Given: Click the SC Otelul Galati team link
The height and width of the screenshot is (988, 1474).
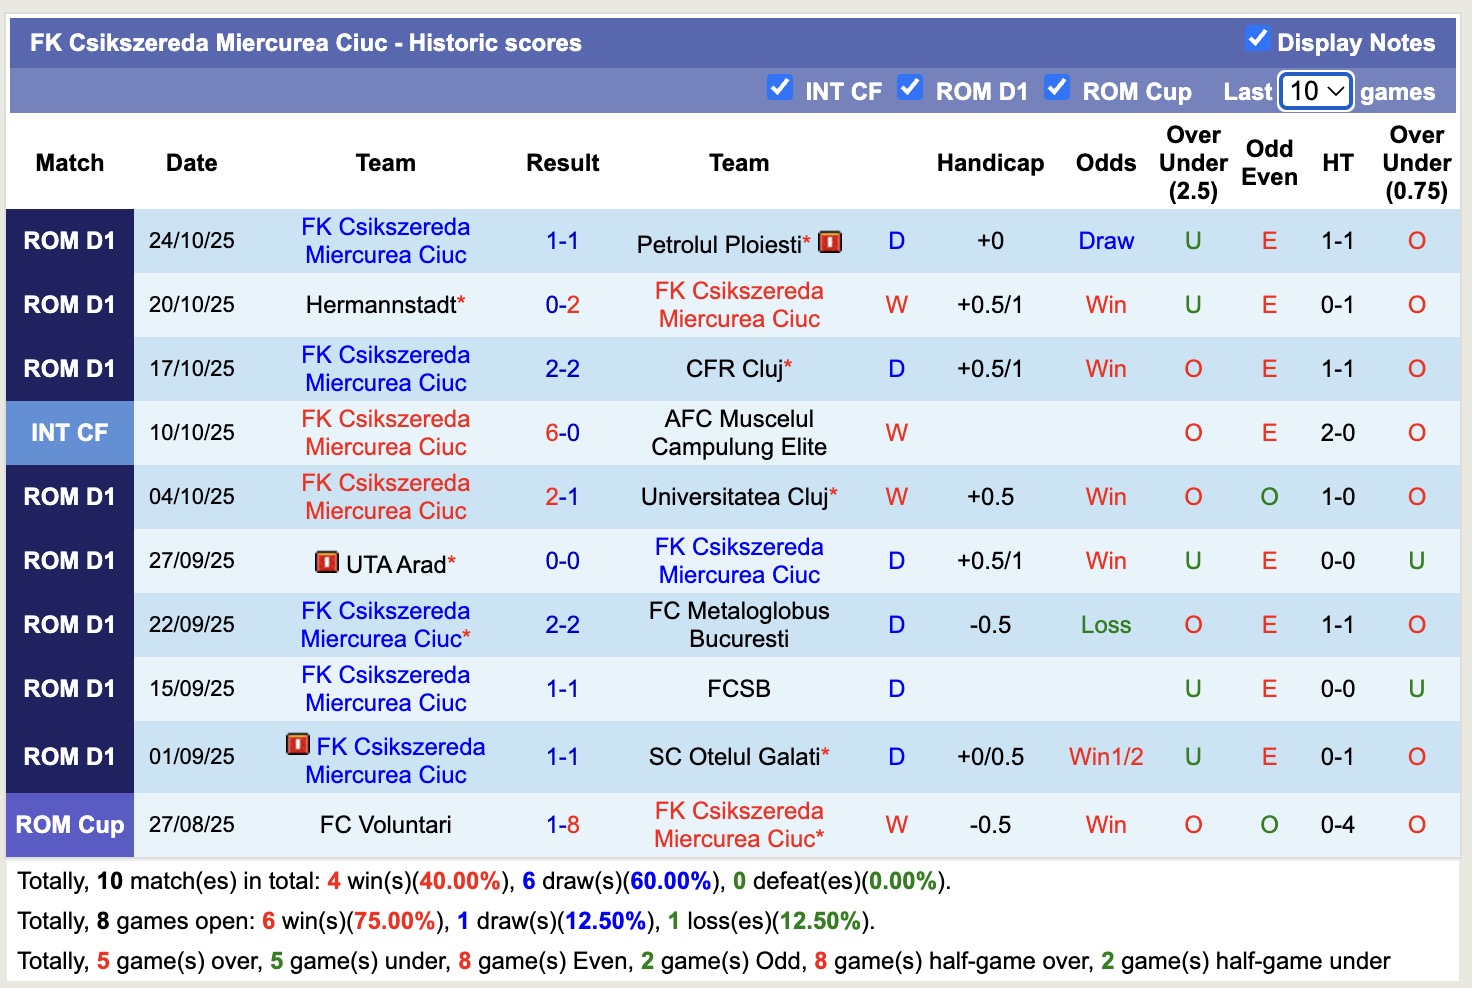Looking at the screenshot, I should tap(734, 757).
